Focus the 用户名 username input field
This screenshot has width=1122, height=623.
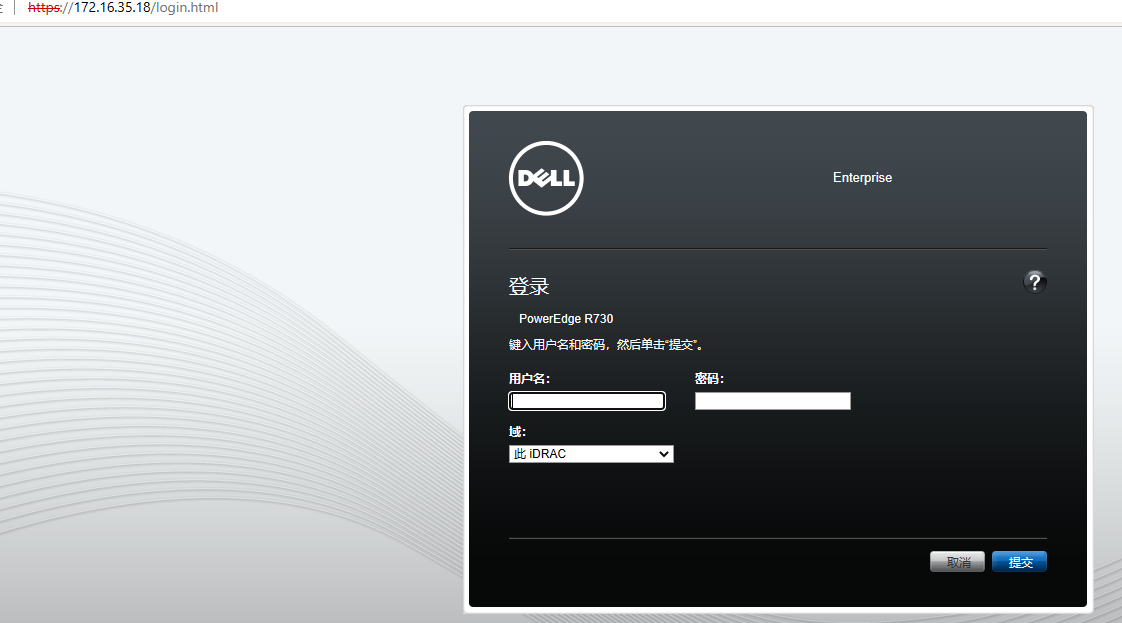587,401
